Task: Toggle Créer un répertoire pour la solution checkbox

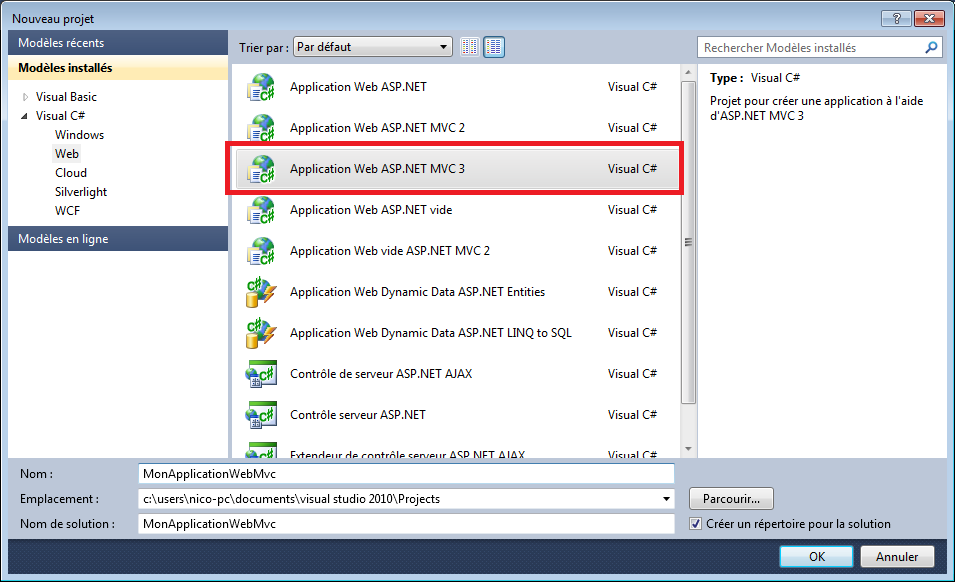Action: point(696,524)
